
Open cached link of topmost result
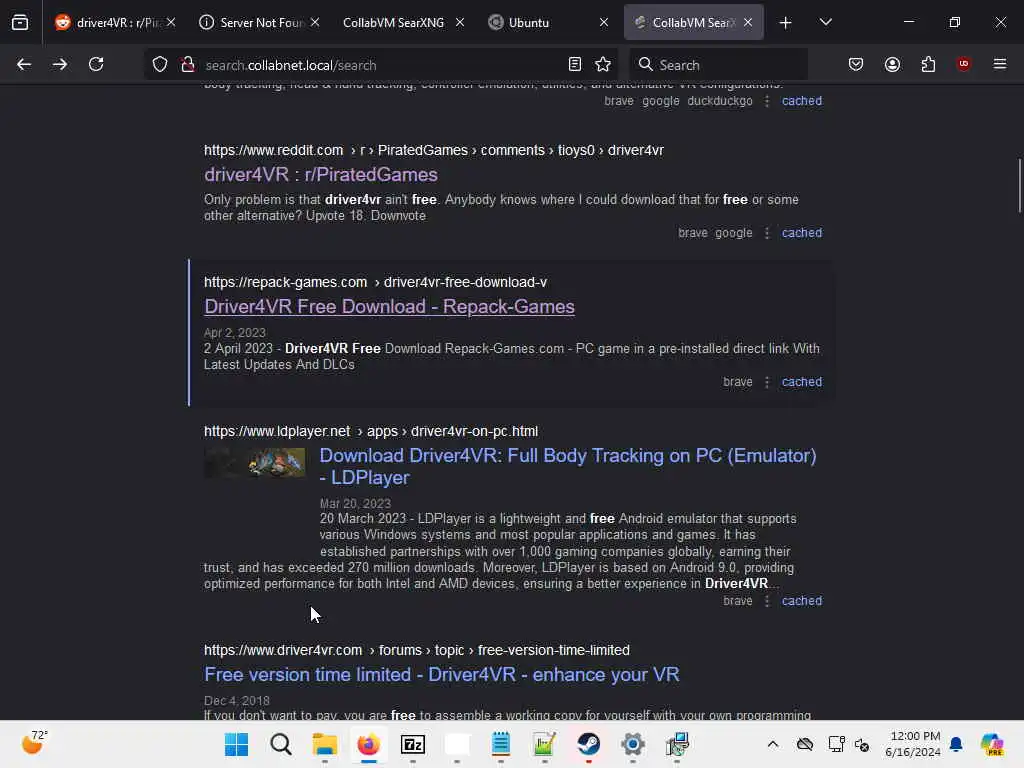pos(802,101)
